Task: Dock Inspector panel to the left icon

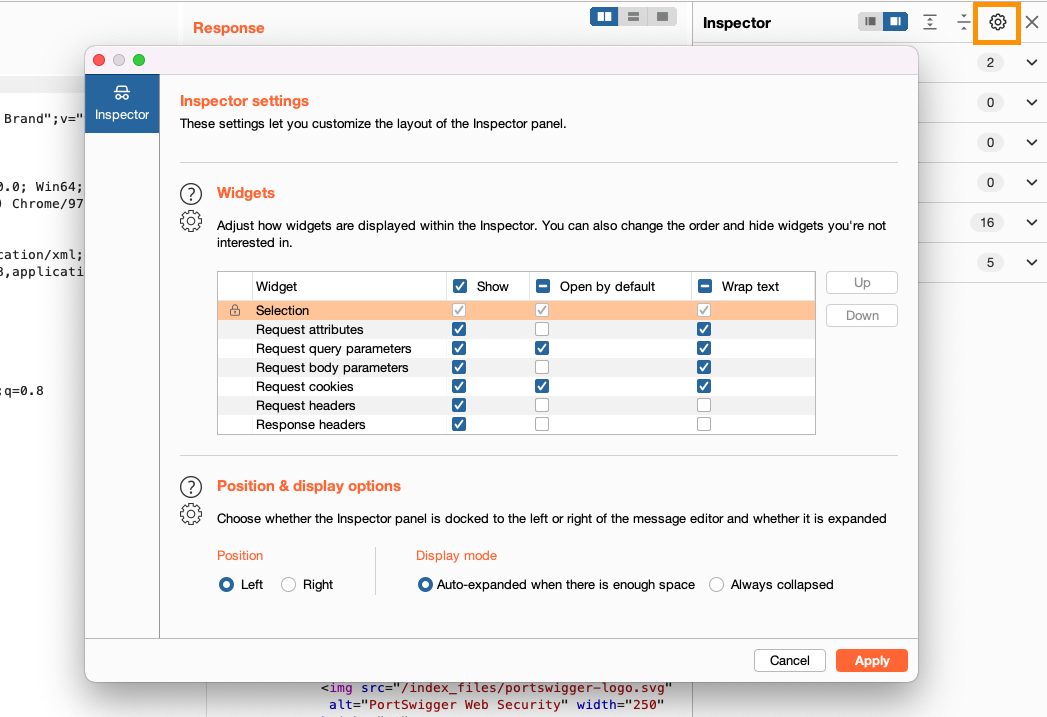Action: coord(870,21)
